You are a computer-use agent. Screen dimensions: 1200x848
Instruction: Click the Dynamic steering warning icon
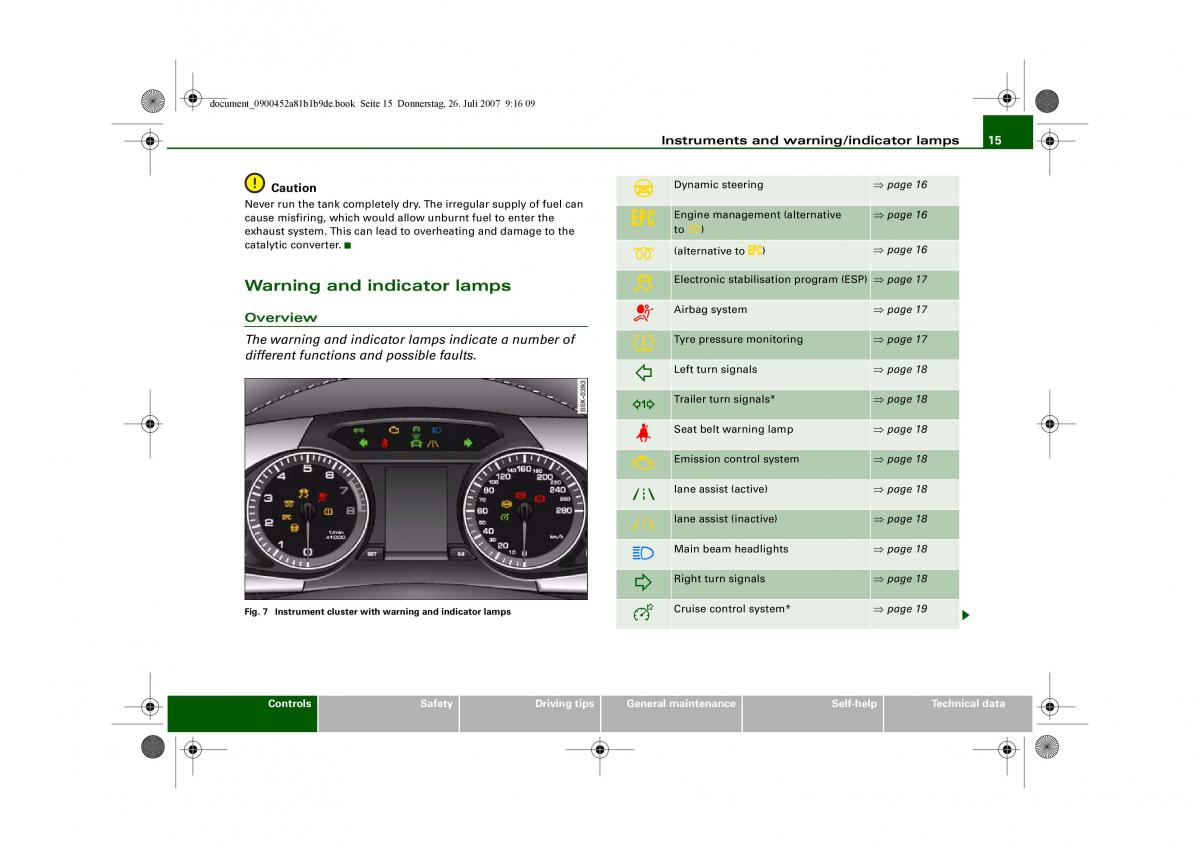(x=643, y=188)
